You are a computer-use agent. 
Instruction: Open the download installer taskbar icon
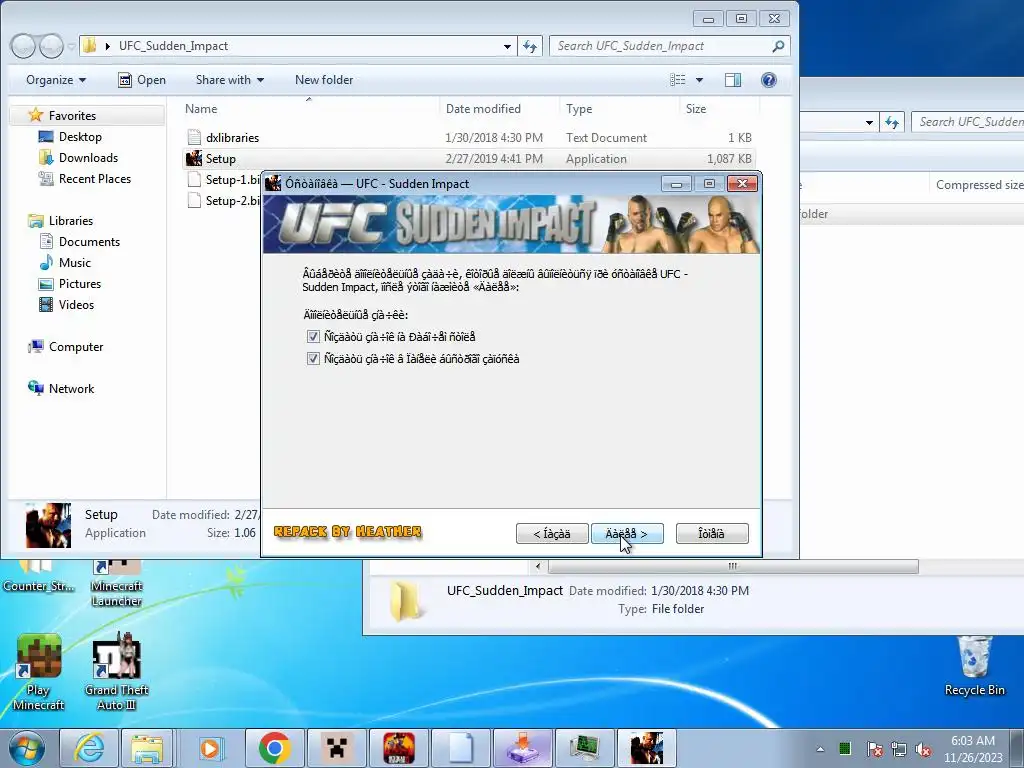point(522,748)
